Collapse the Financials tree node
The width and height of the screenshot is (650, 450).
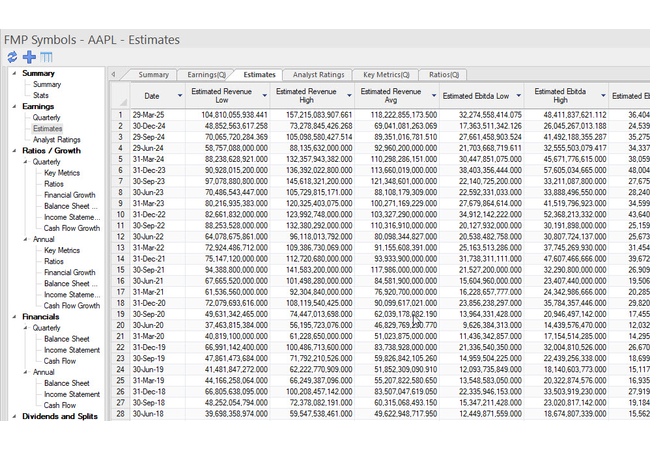click(15, 317)
